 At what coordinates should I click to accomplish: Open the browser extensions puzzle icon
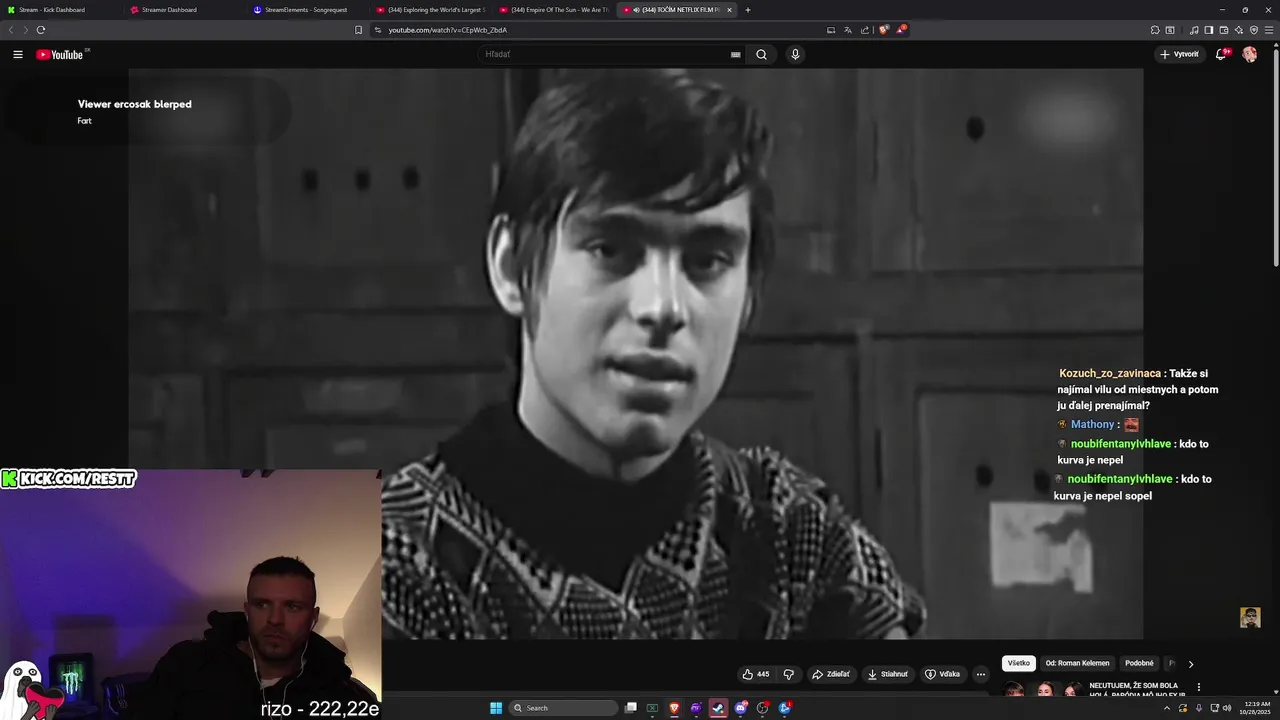click(1155, 30)
